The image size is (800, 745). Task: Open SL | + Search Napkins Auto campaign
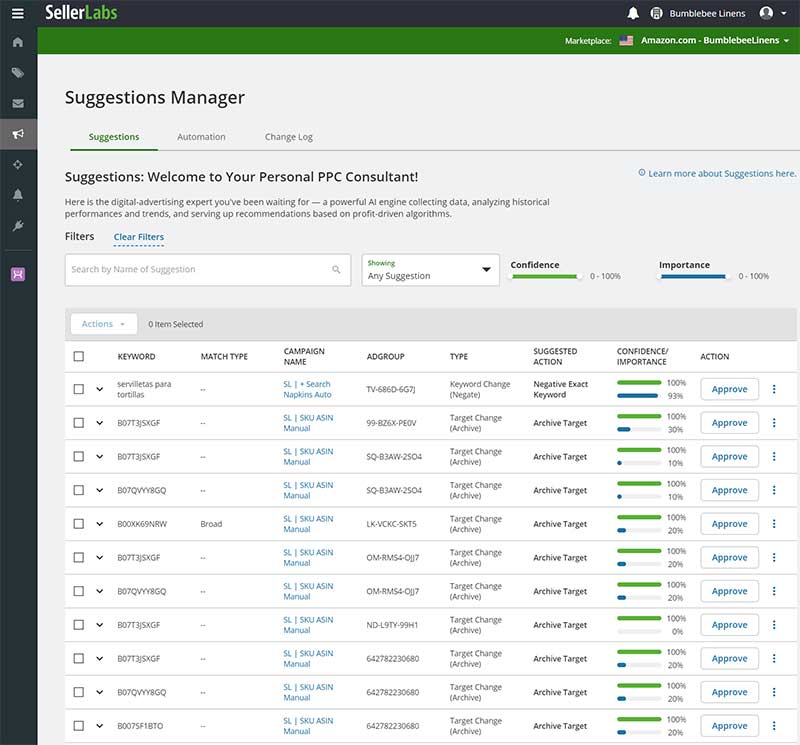pyautogui.click(x=307, y=389)
